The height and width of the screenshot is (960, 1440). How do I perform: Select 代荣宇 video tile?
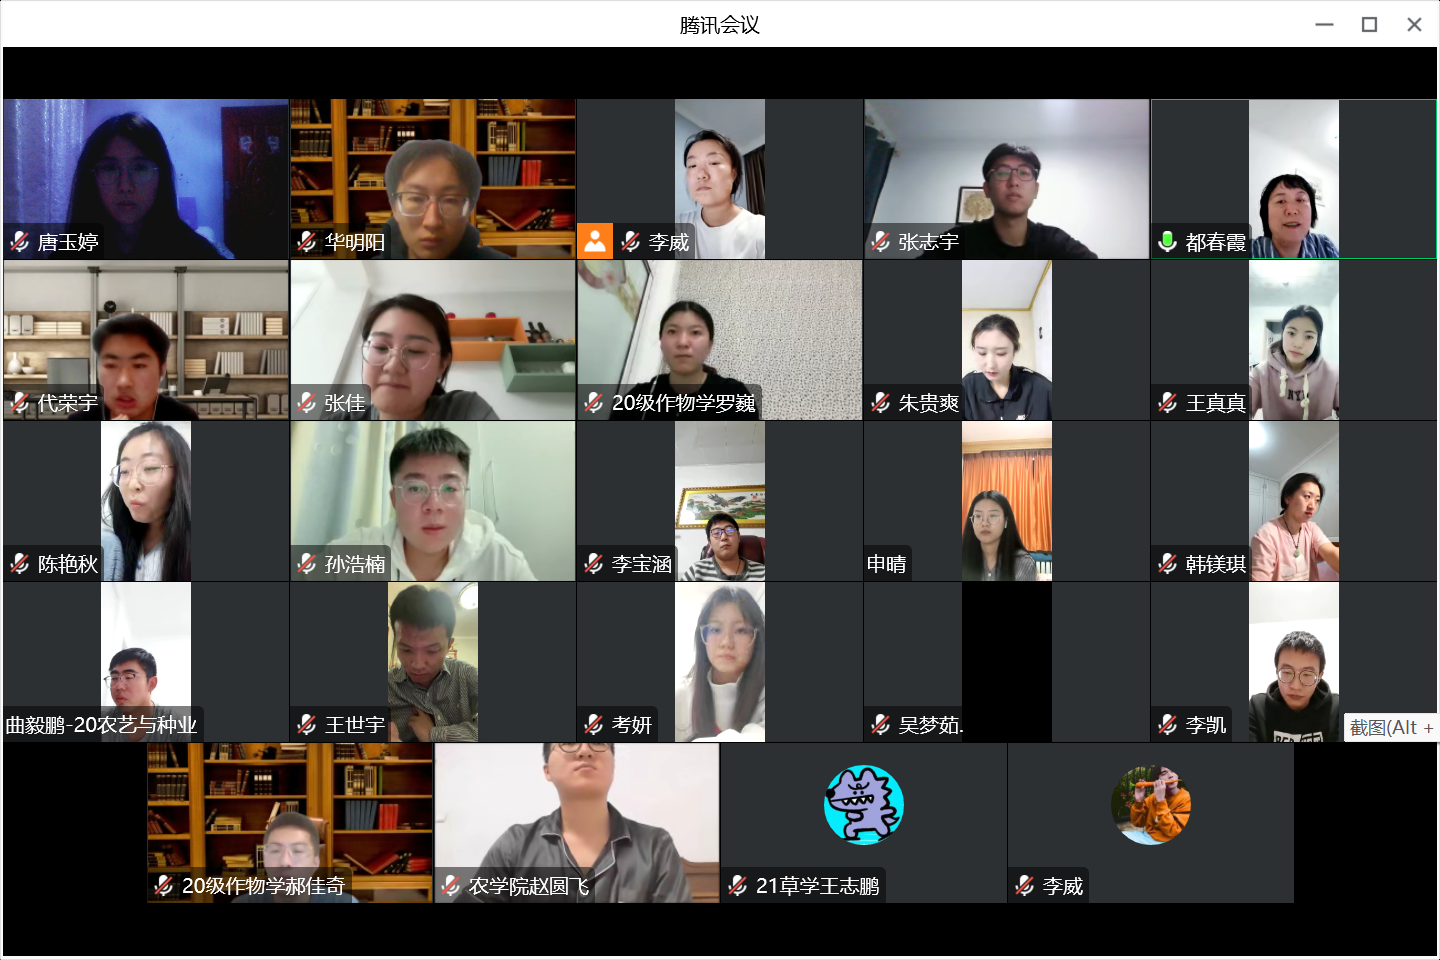point(146,340)
